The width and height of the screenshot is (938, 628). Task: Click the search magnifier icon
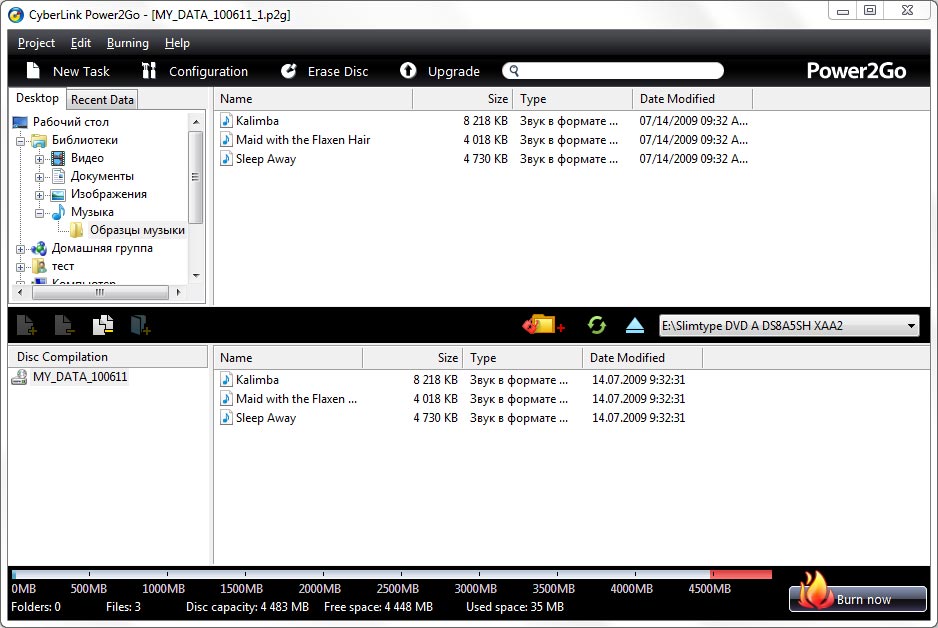[514, 71]
